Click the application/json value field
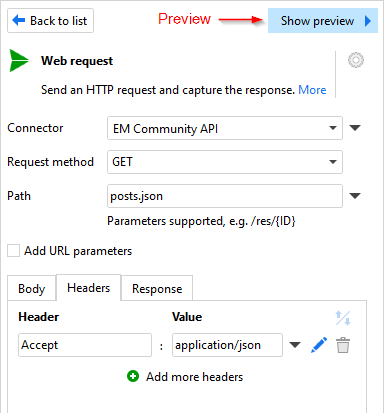 (x=227, y=345)
